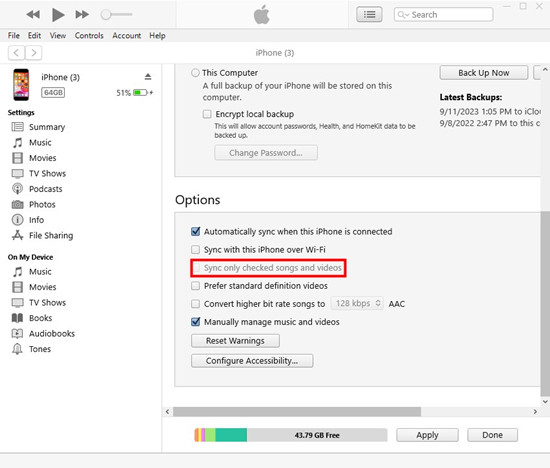Screen dimensions: 550x468
Task: Click Reset Warnings button
Action: click(x=235, y=341)
